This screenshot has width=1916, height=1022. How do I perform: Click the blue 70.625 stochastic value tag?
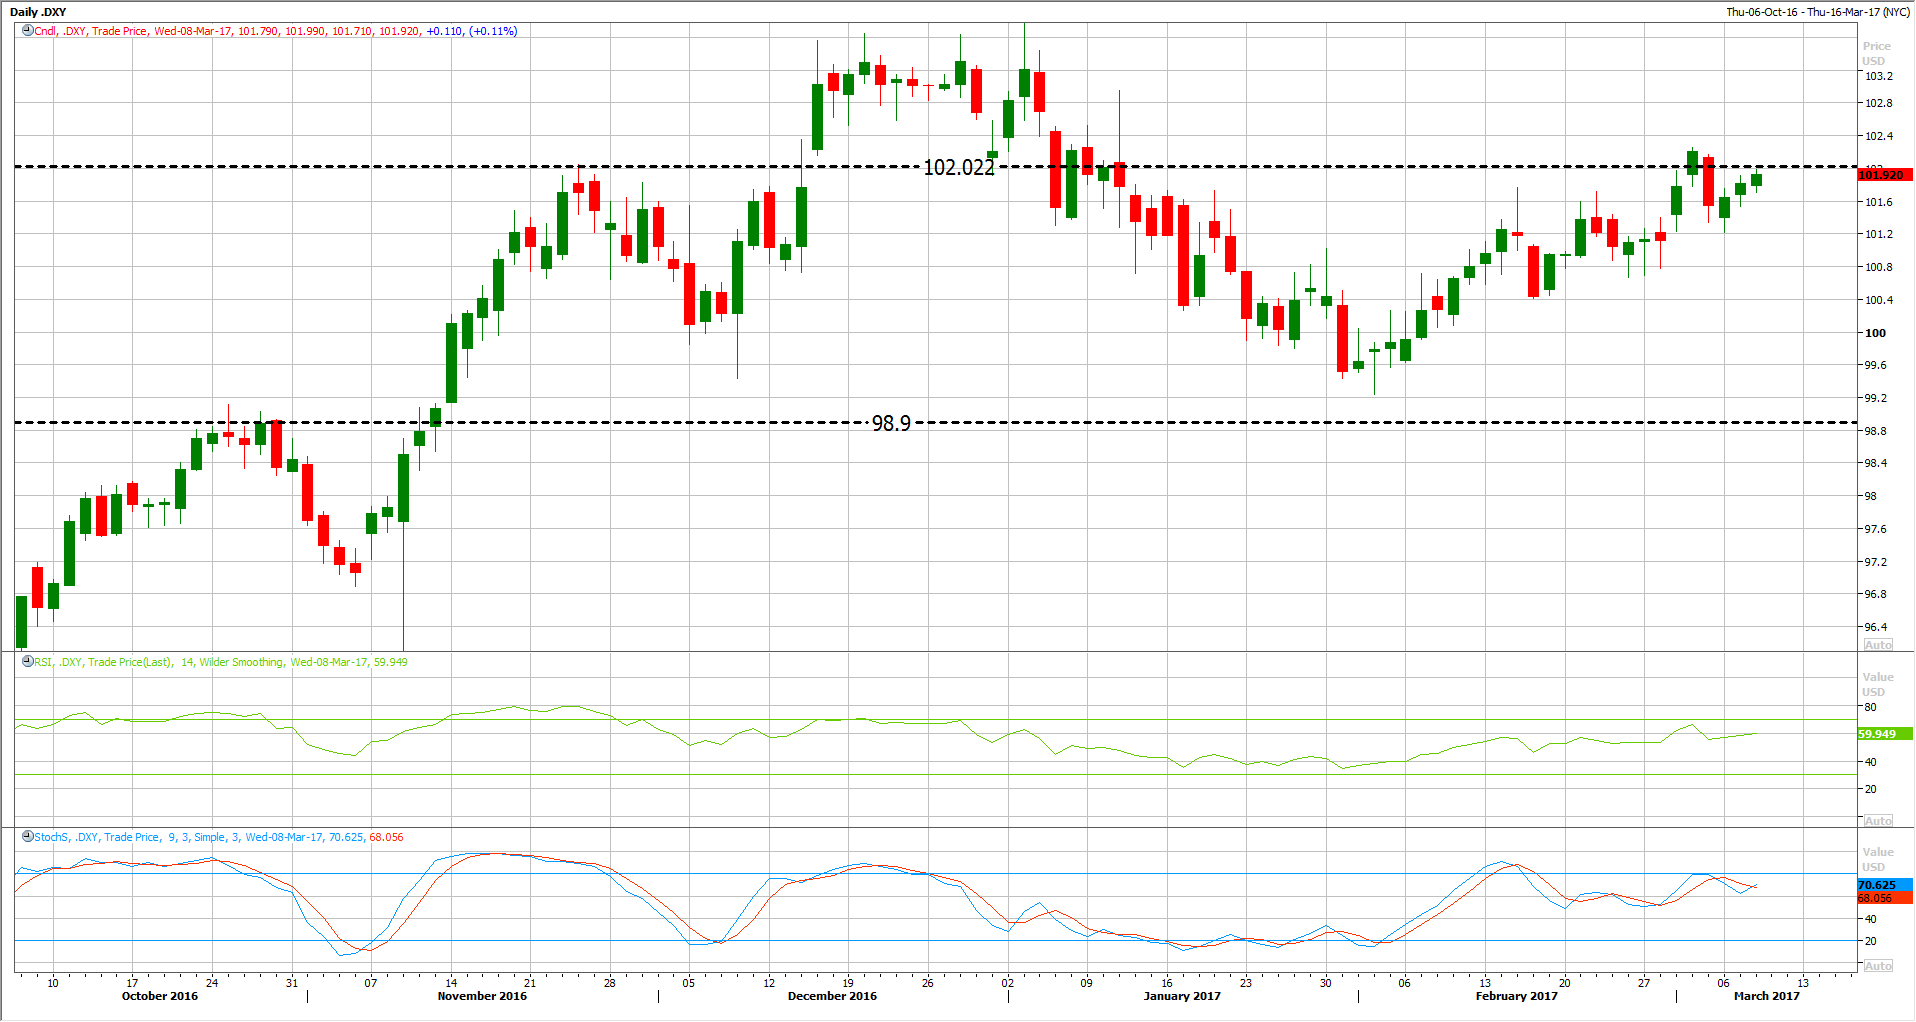1885,885
